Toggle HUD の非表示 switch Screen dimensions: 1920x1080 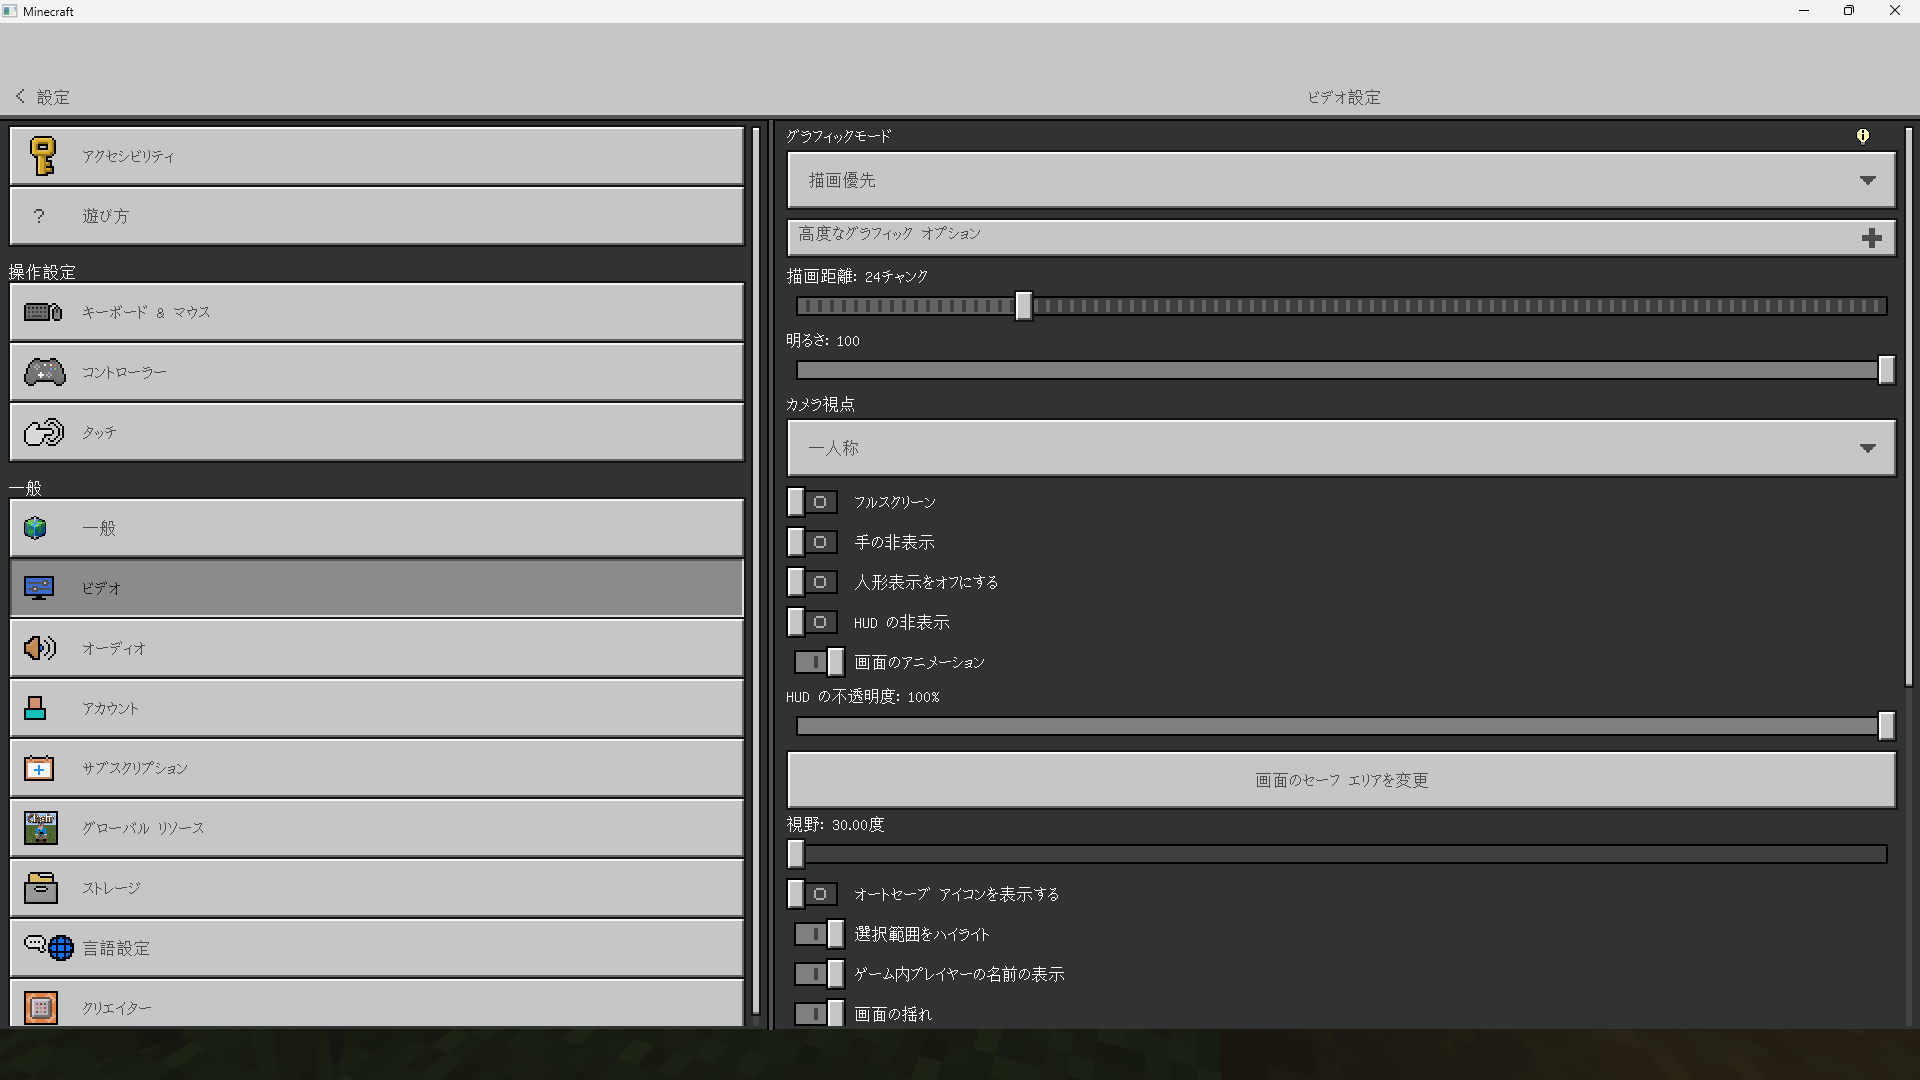(x=811, y=622)
